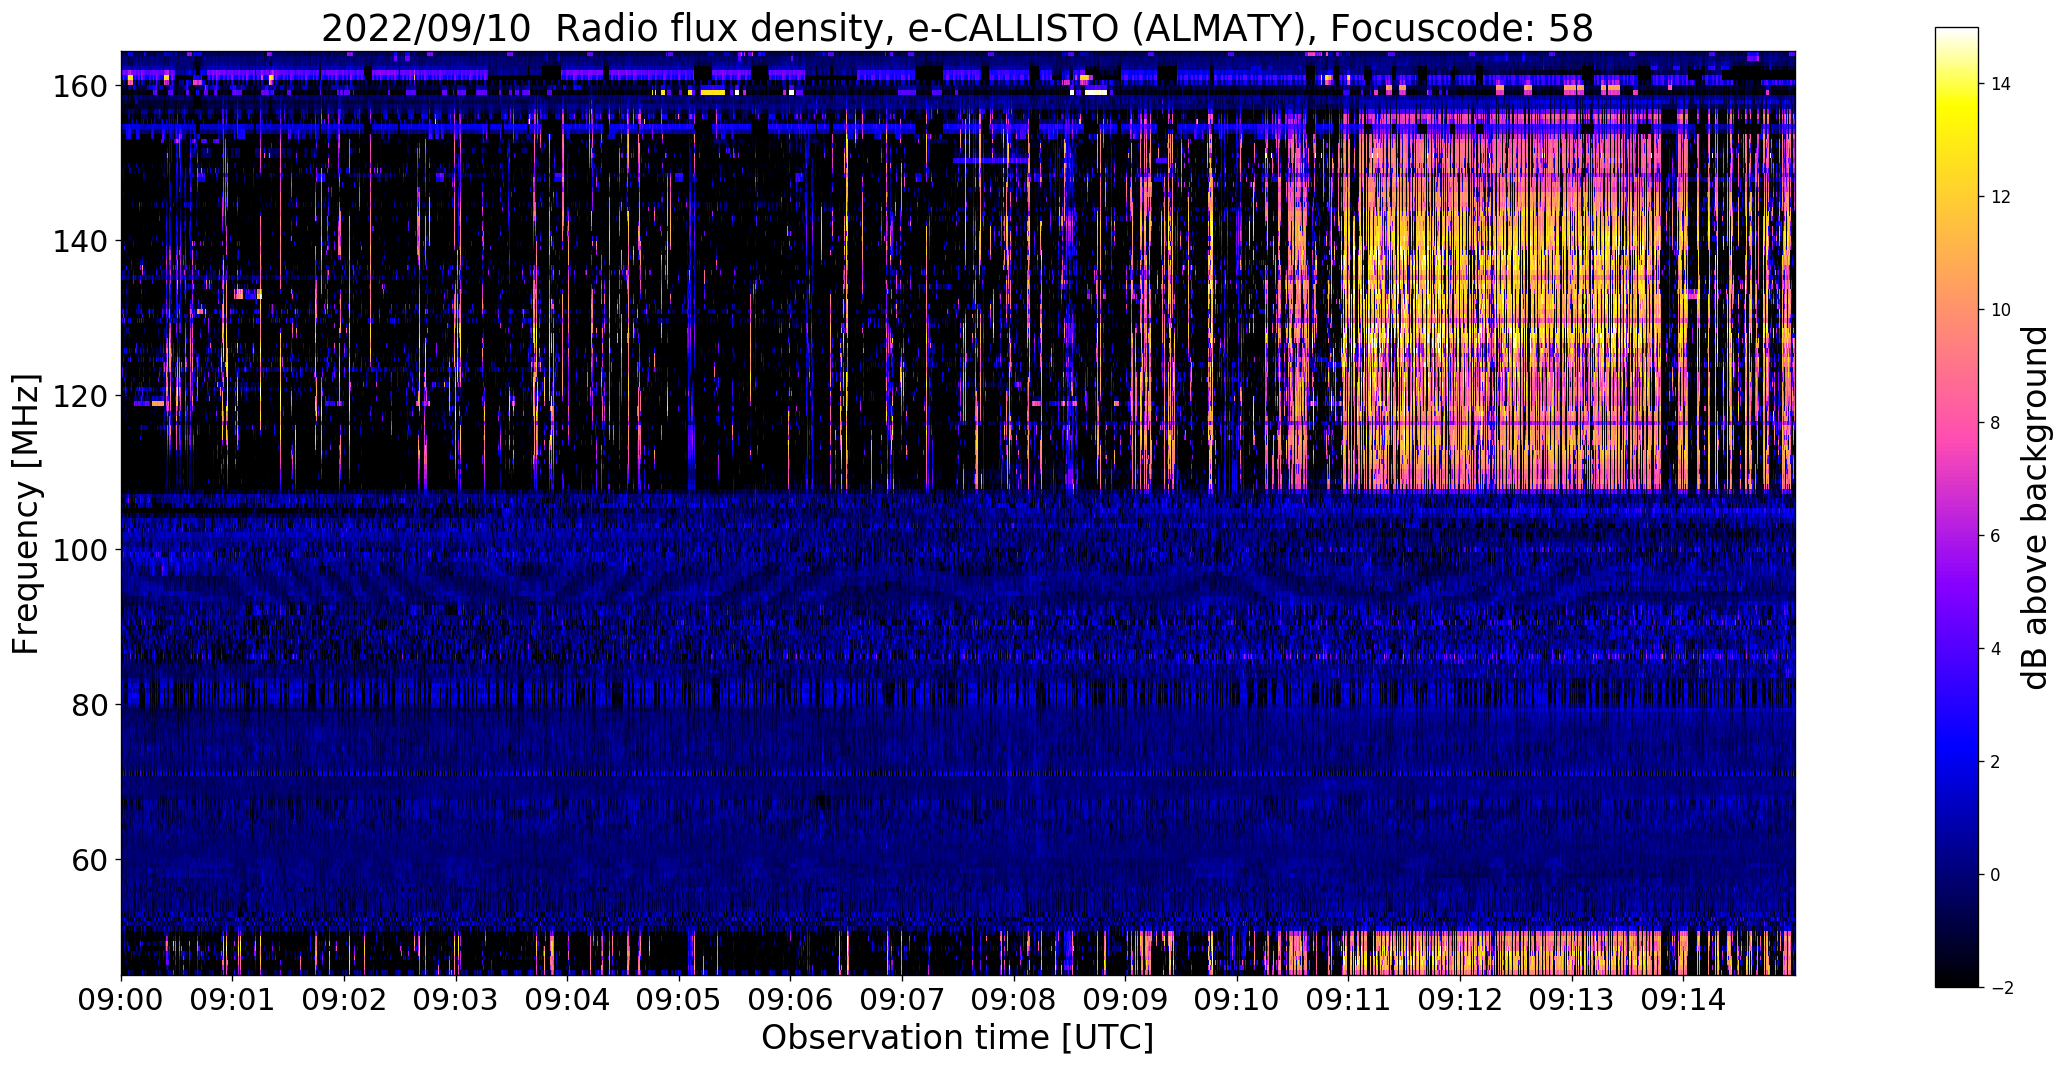Click the colorbar tick label 0

[1996, 875]
